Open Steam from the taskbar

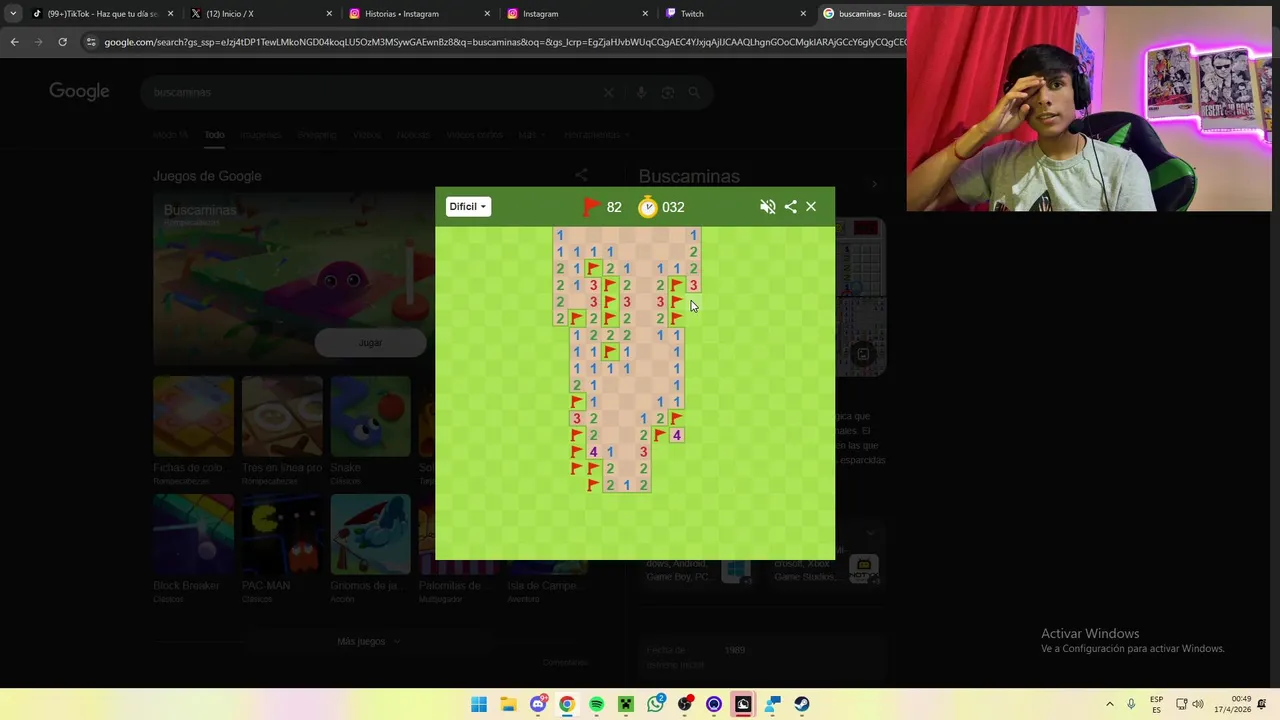pyautogui.click(x=802, y=704)
